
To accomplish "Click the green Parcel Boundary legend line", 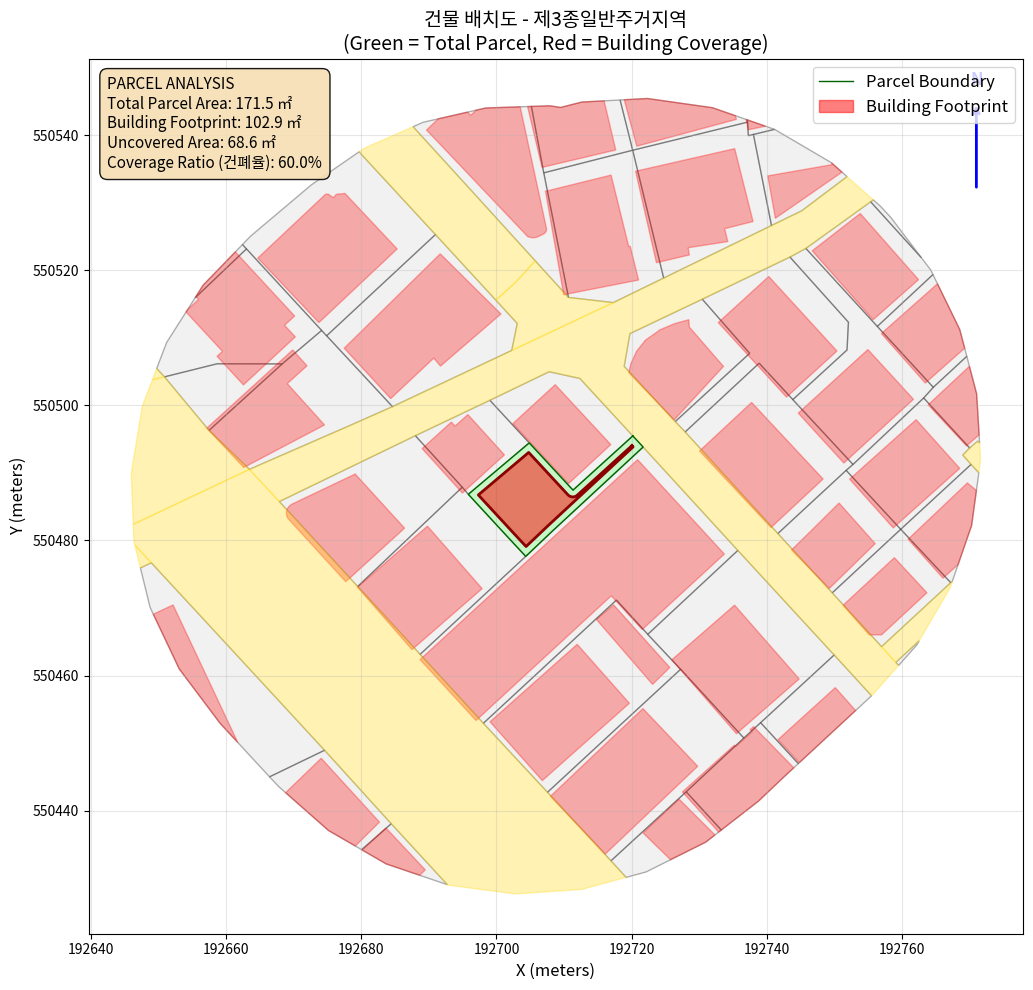I will coord(837,82).
